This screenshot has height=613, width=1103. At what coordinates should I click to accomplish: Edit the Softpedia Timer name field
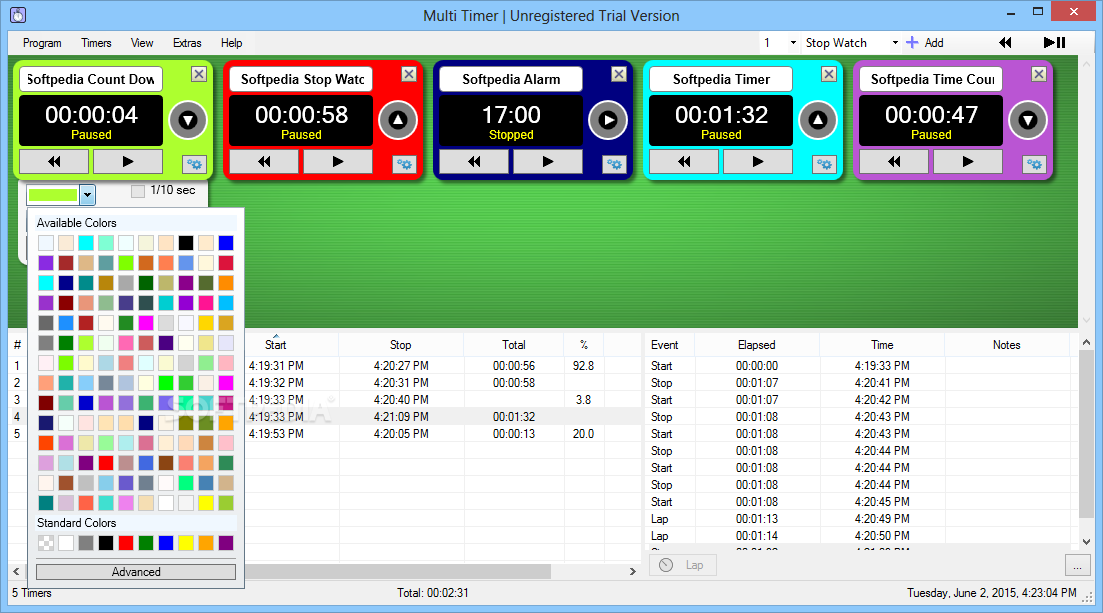coord(721,80)
